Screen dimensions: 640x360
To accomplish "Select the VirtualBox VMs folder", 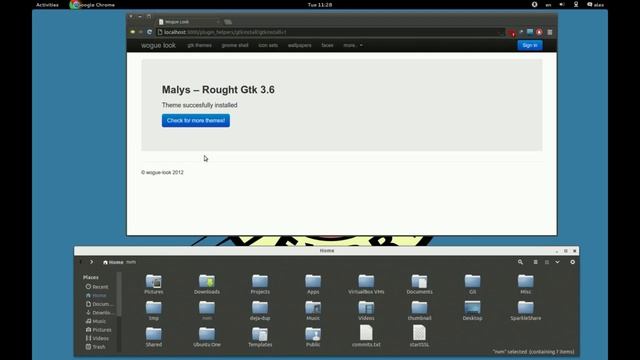I will (366, 284).
